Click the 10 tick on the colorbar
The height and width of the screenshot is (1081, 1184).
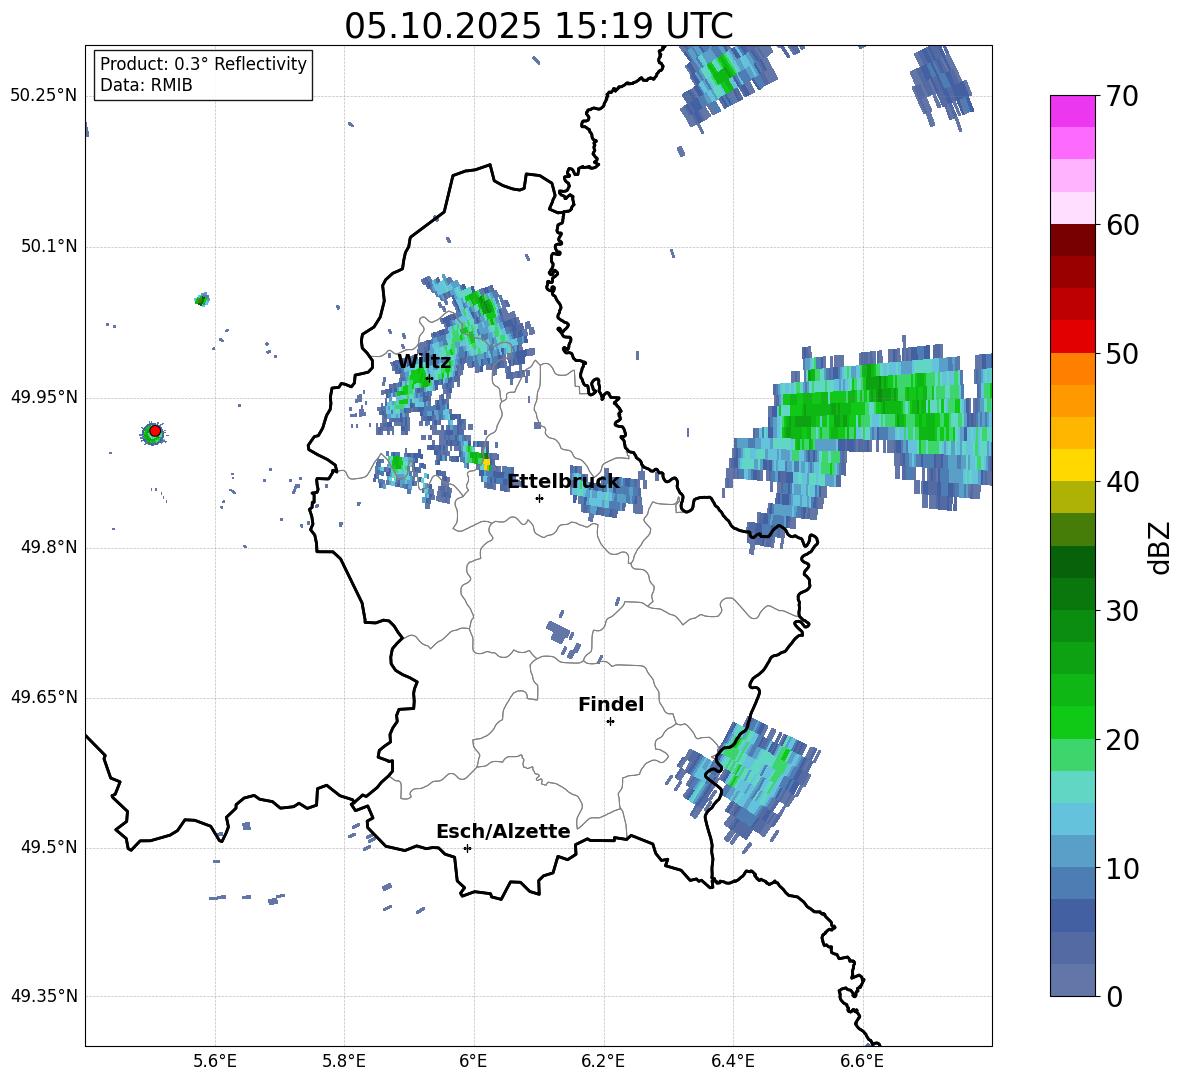click(x=1122, y=868)
